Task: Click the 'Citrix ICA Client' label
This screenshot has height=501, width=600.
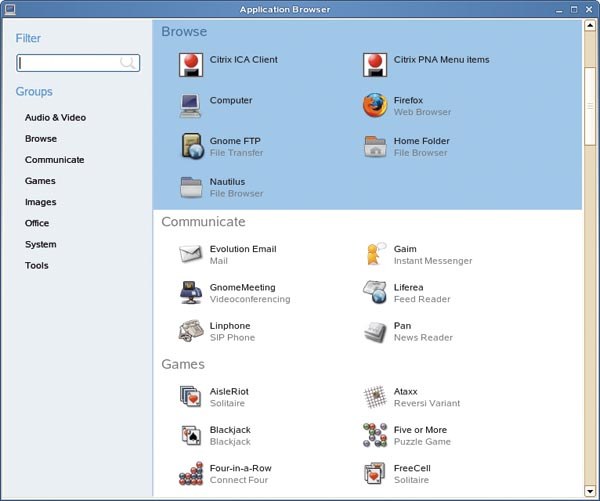Action: point(244,60)
